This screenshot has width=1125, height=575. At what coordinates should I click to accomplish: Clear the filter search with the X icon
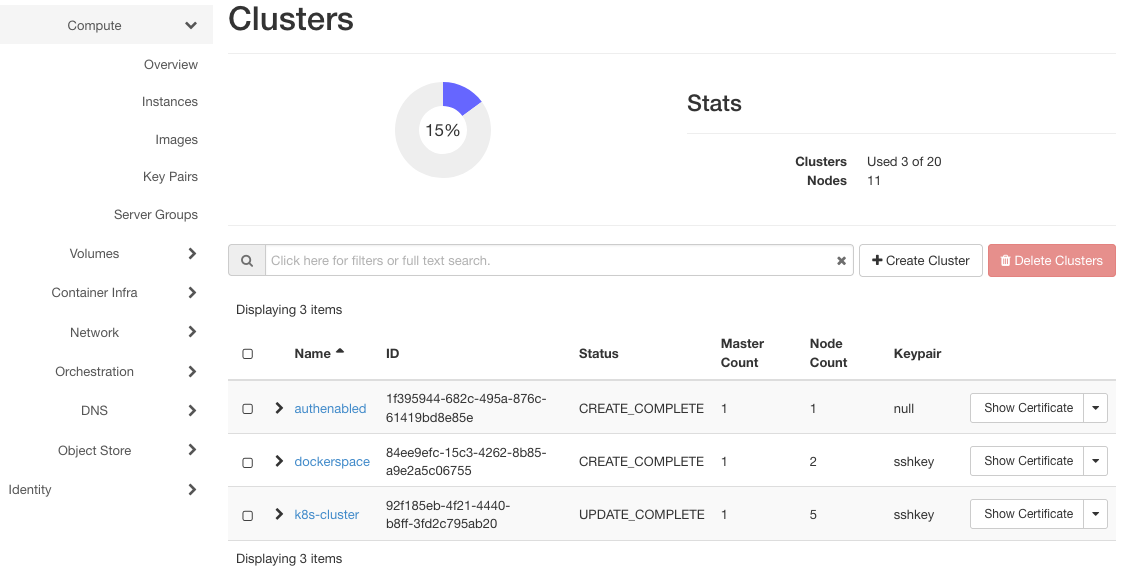(x=841, y=261)
